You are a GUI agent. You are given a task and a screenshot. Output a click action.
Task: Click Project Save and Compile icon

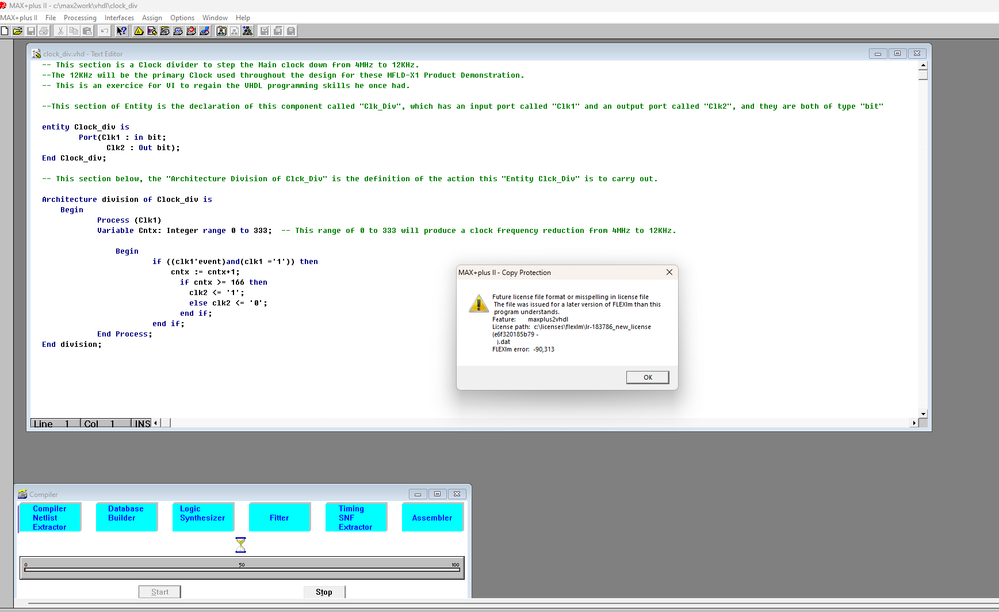tap(278, 31)
